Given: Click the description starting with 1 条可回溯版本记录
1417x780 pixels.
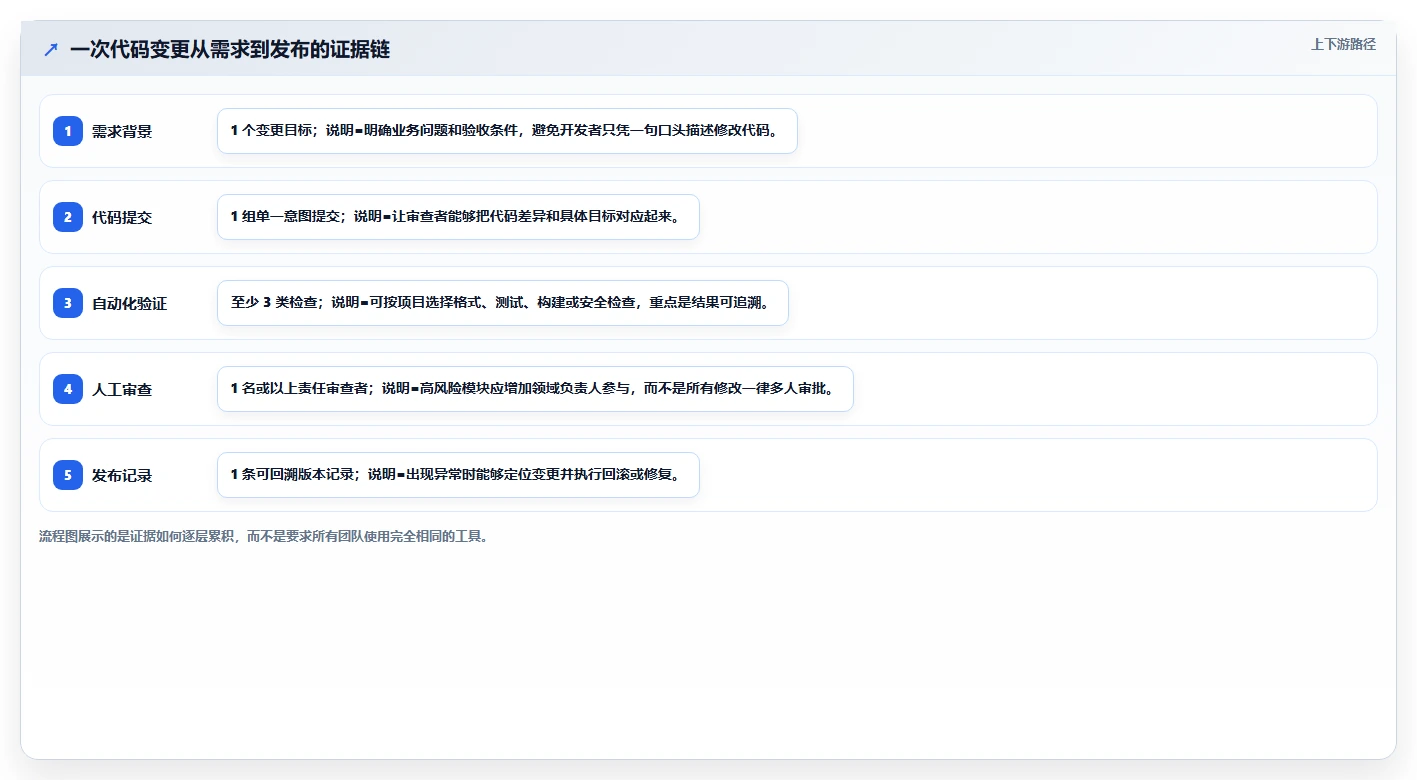Looking at the screenshot, I should 458,475.
